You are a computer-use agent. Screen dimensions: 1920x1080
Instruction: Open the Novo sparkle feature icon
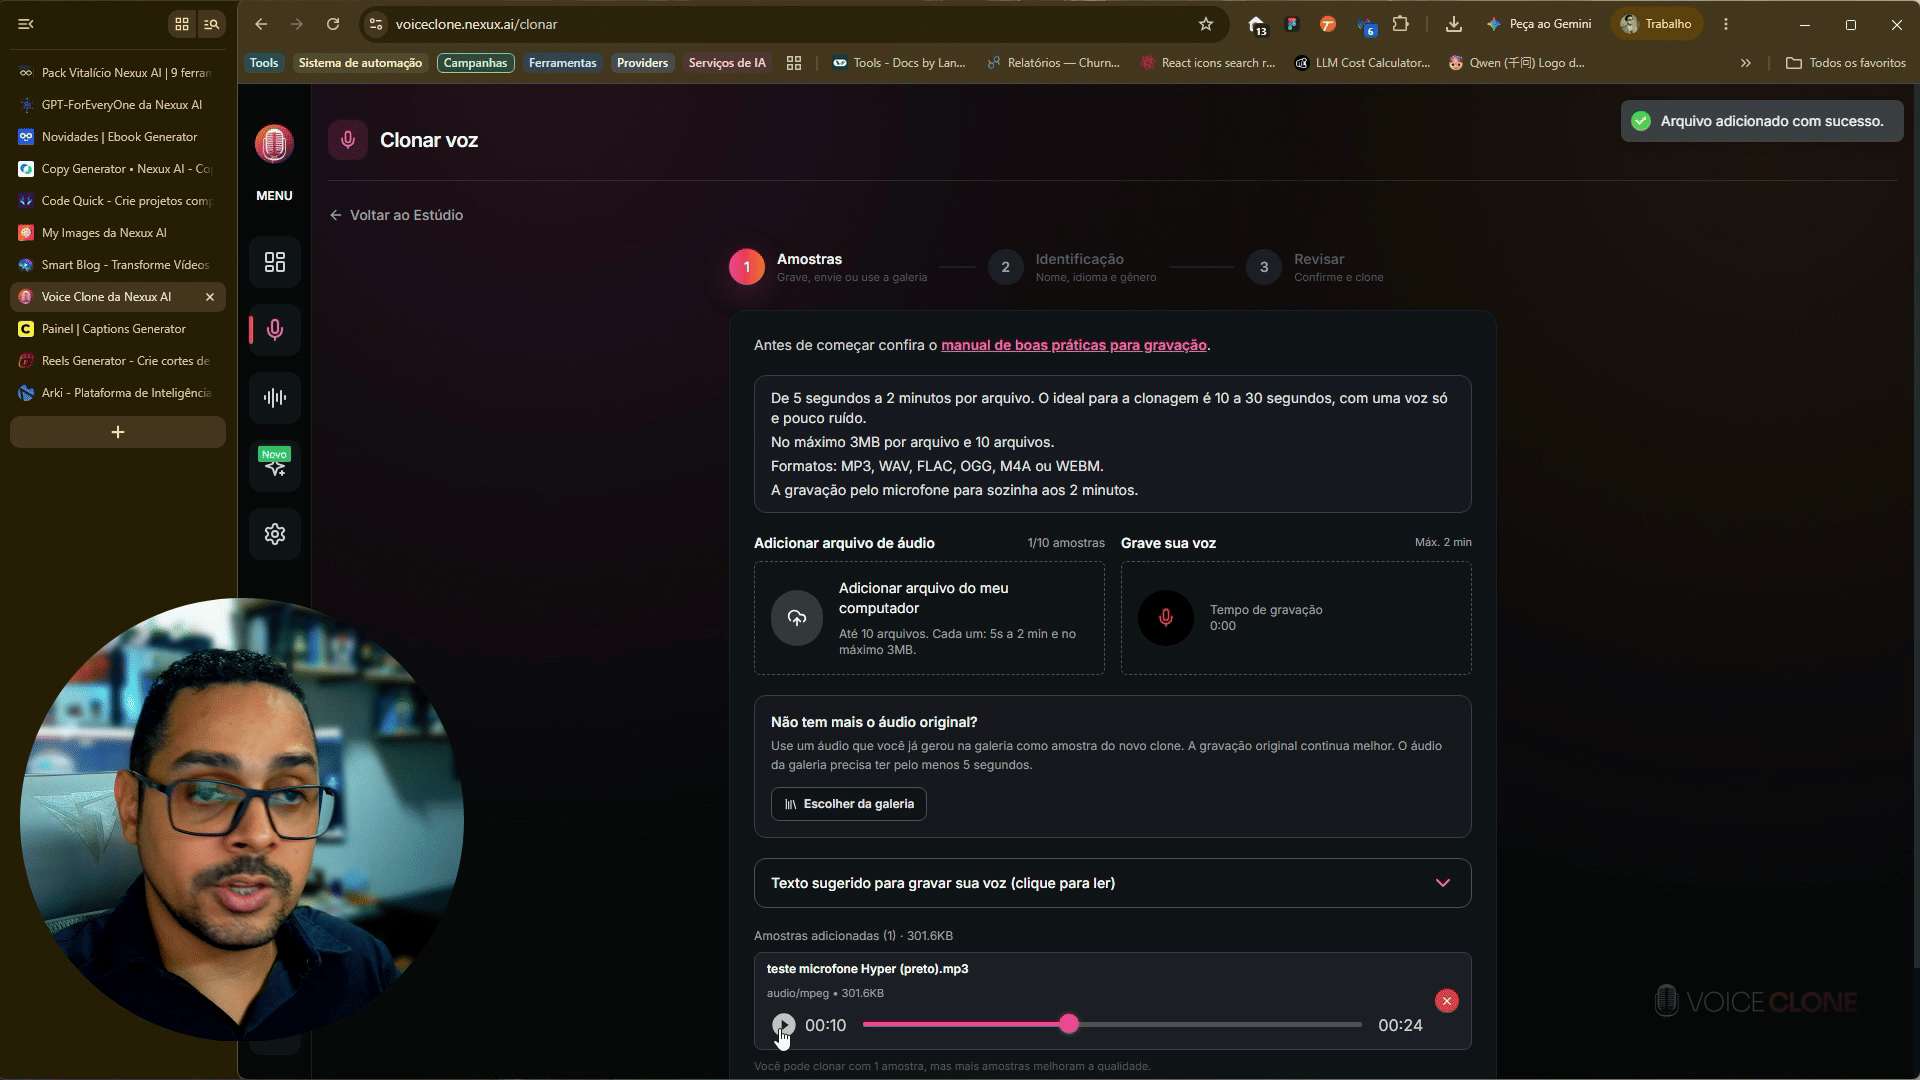click(x=275, y=466)
